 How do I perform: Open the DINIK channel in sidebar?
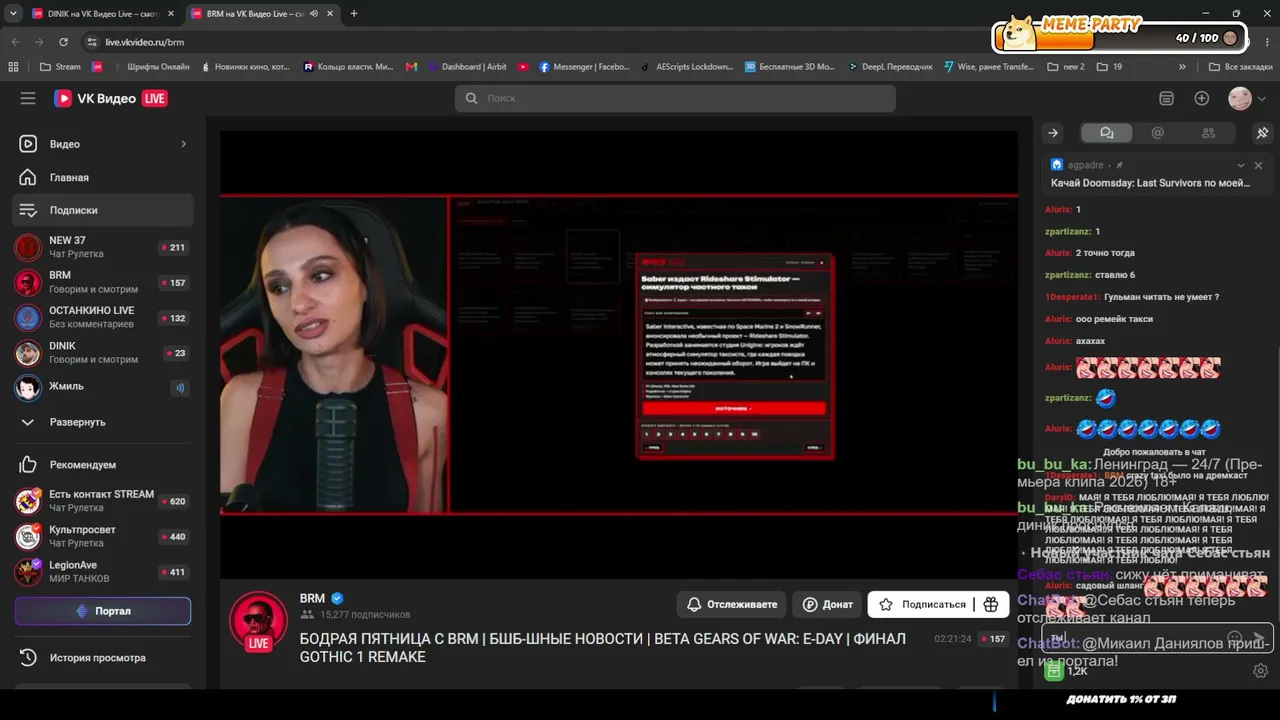pyautogui.click(x=102, y=352)
